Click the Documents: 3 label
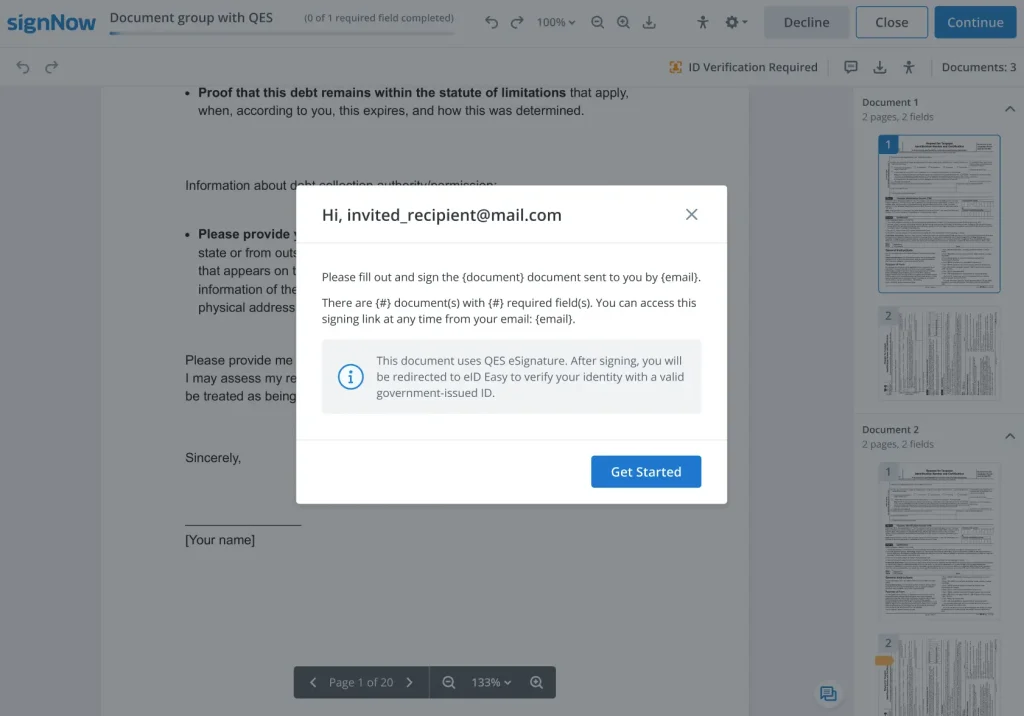Viewport: 1024px width, 716px height. coord(978,67)
